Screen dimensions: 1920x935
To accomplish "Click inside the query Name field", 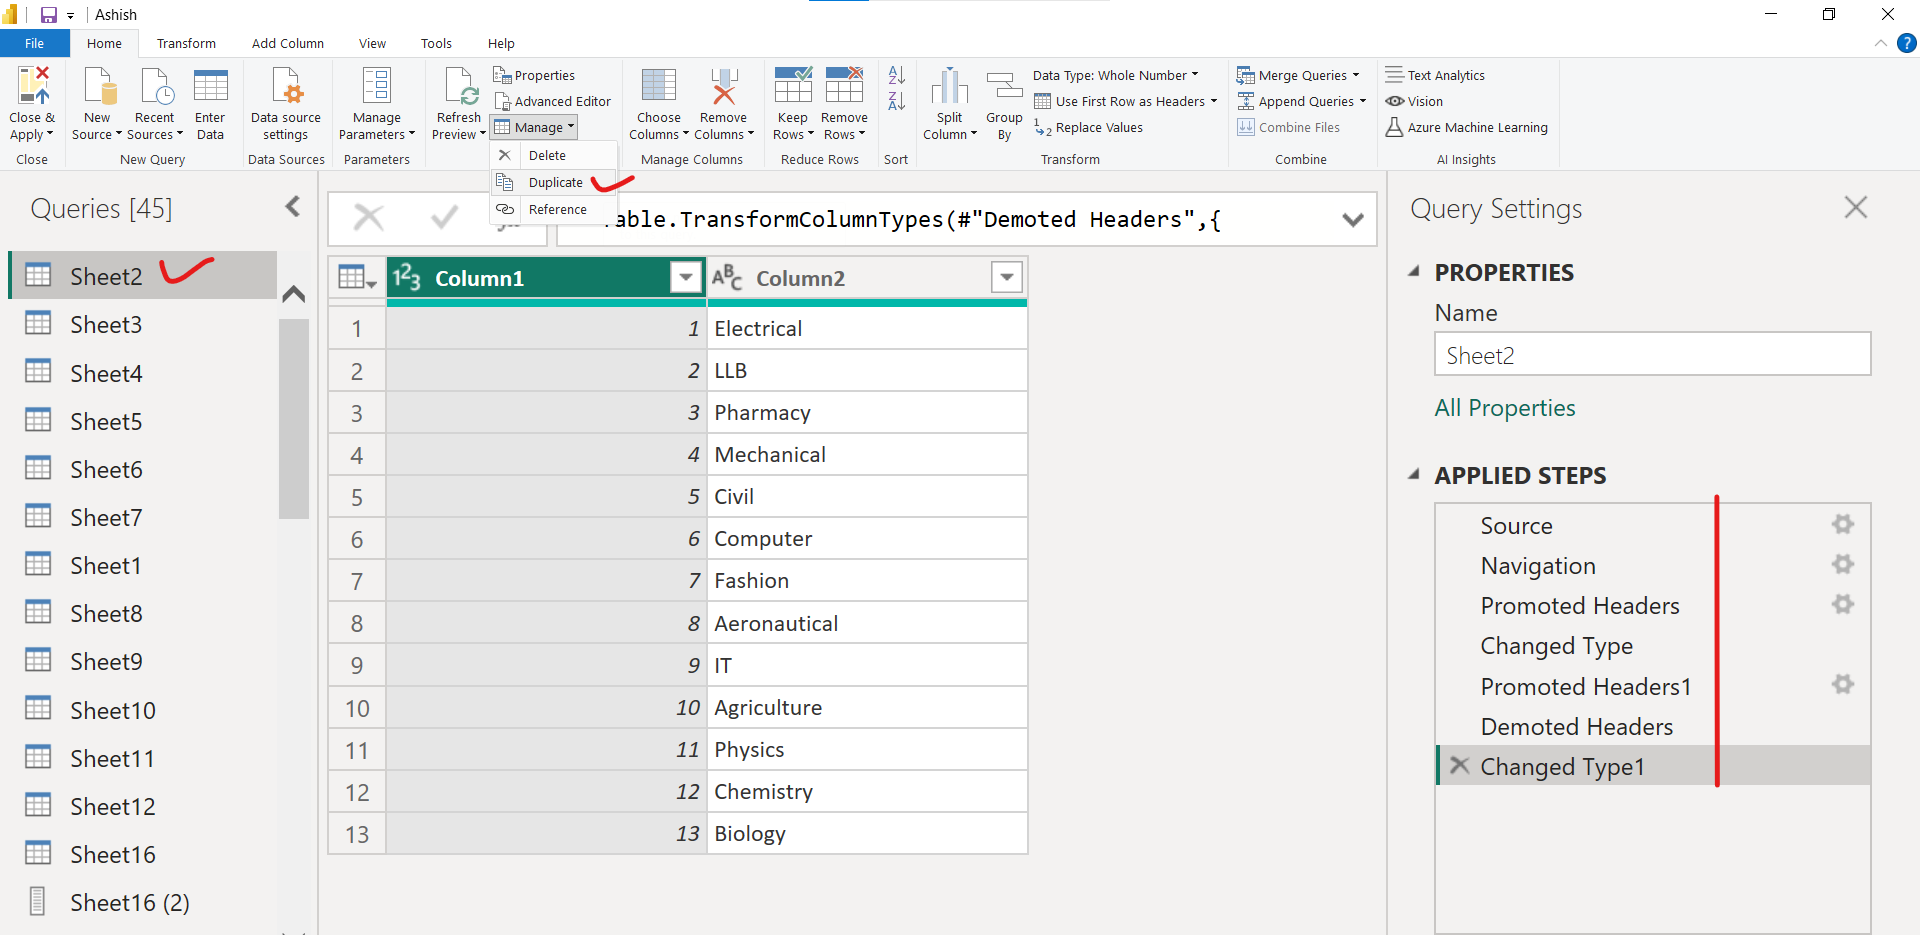I will tap(1650, 355).
